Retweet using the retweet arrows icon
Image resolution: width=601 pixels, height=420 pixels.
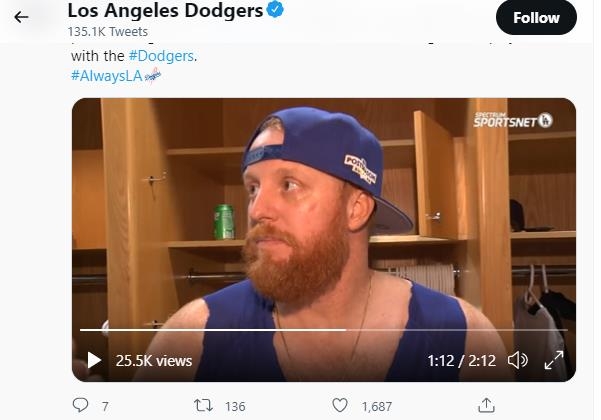[x=202, y=405]
